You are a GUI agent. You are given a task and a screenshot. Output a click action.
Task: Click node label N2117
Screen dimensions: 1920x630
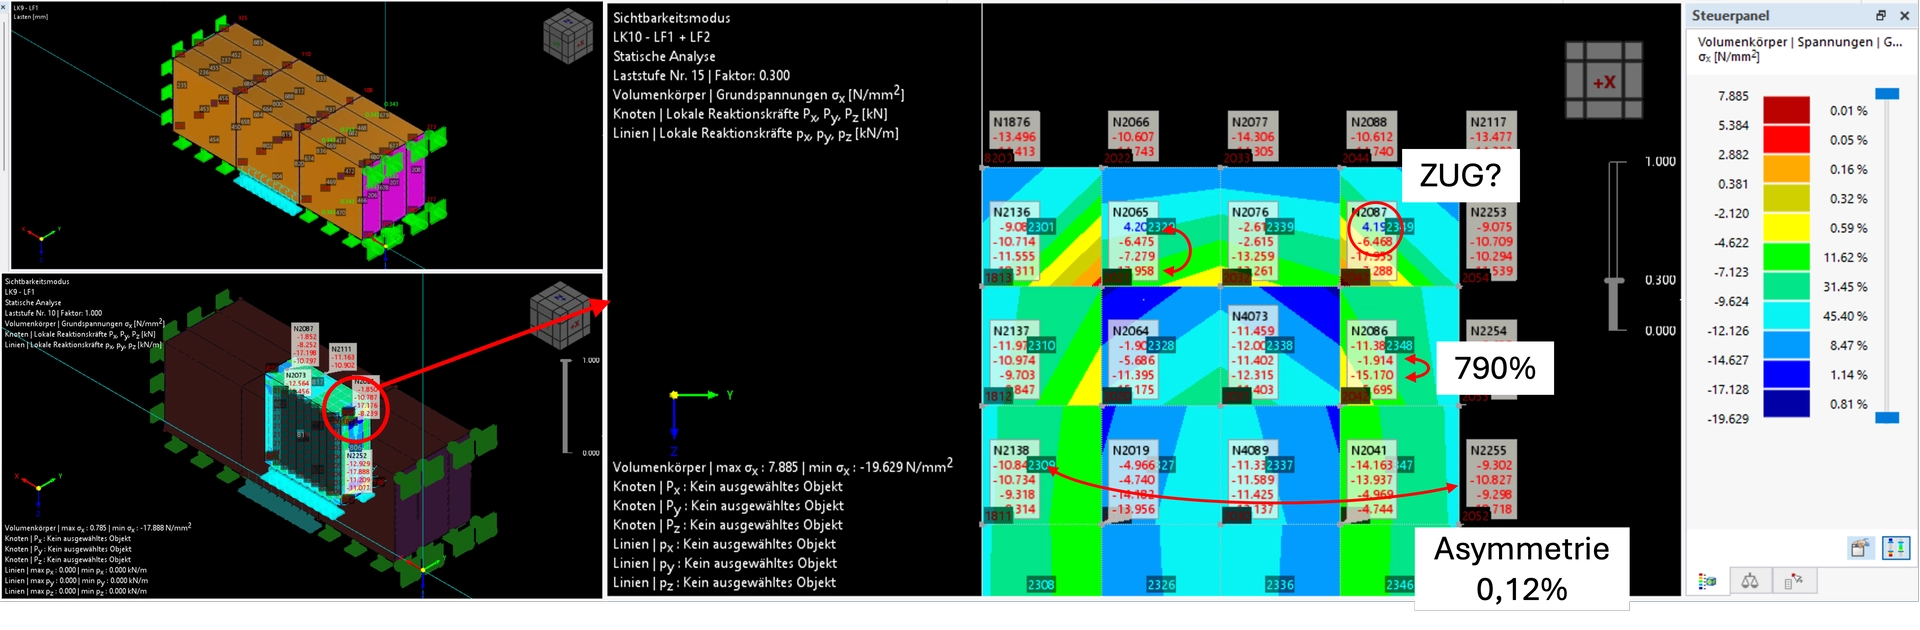click(1488, 122)
